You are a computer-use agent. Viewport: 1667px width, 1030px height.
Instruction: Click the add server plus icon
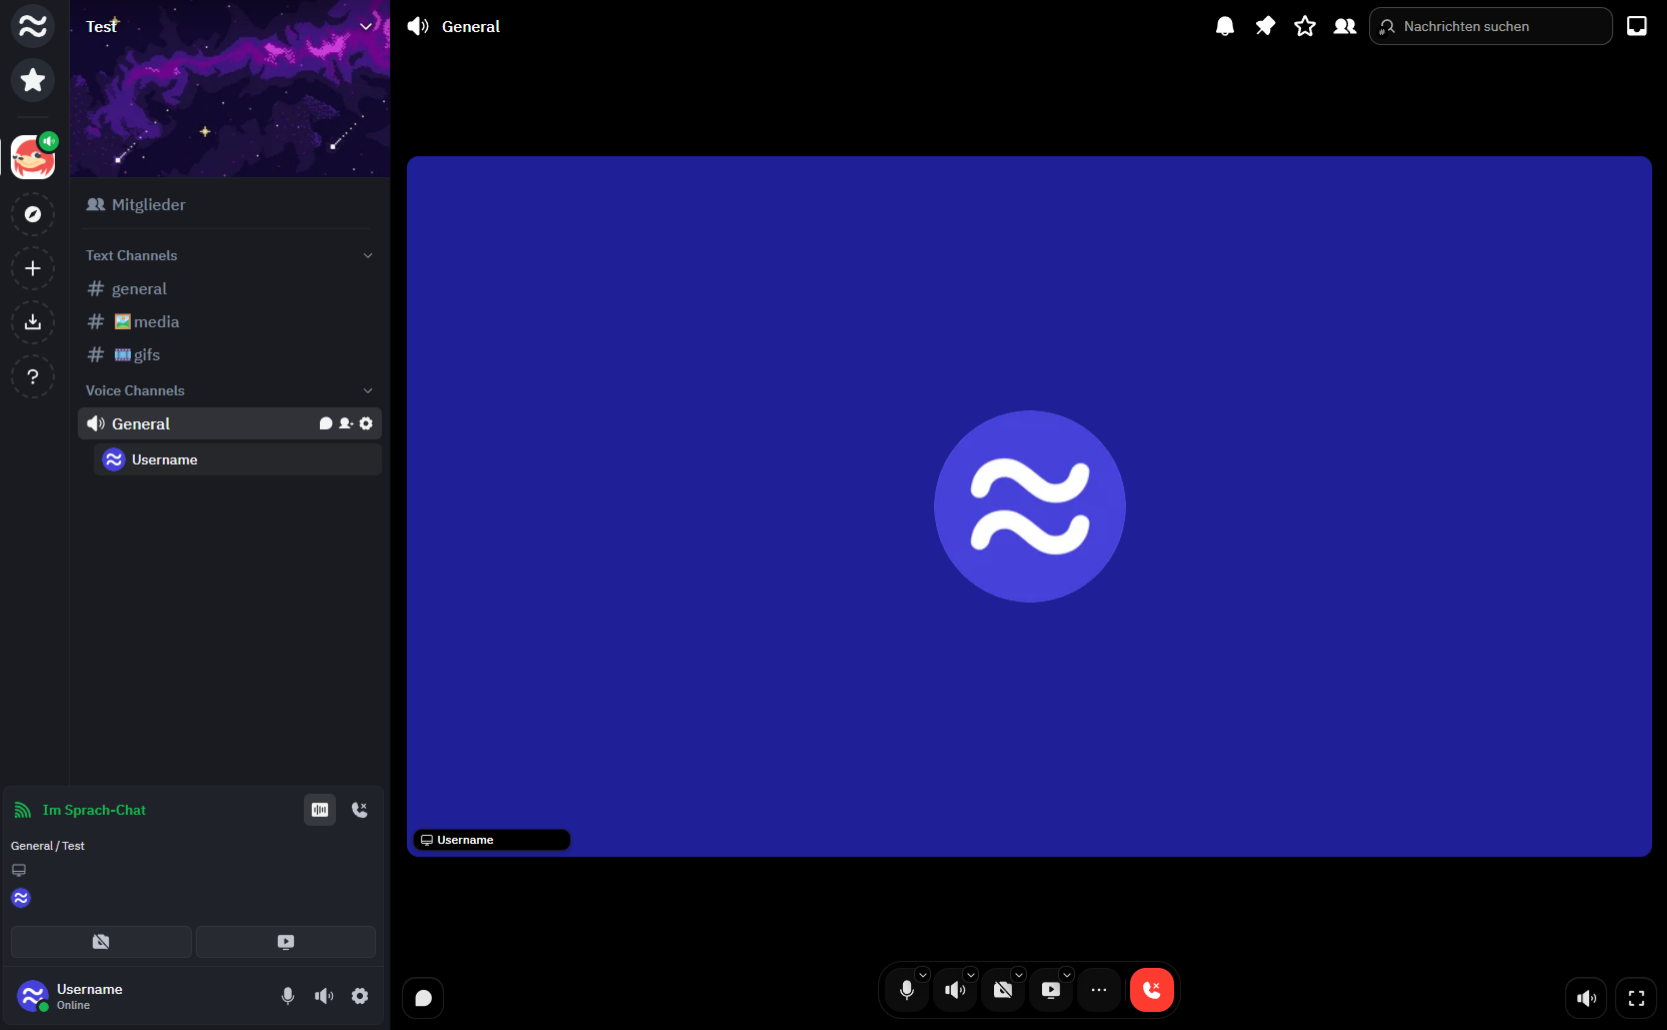(x=33, y=268)
